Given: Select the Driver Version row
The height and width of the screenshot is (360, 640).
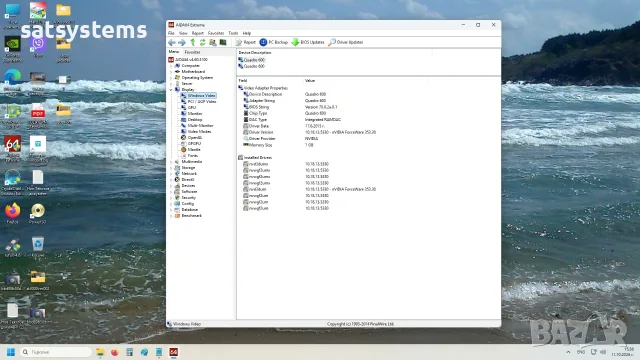Looking at the screenshot, I should tap(309, 132).
